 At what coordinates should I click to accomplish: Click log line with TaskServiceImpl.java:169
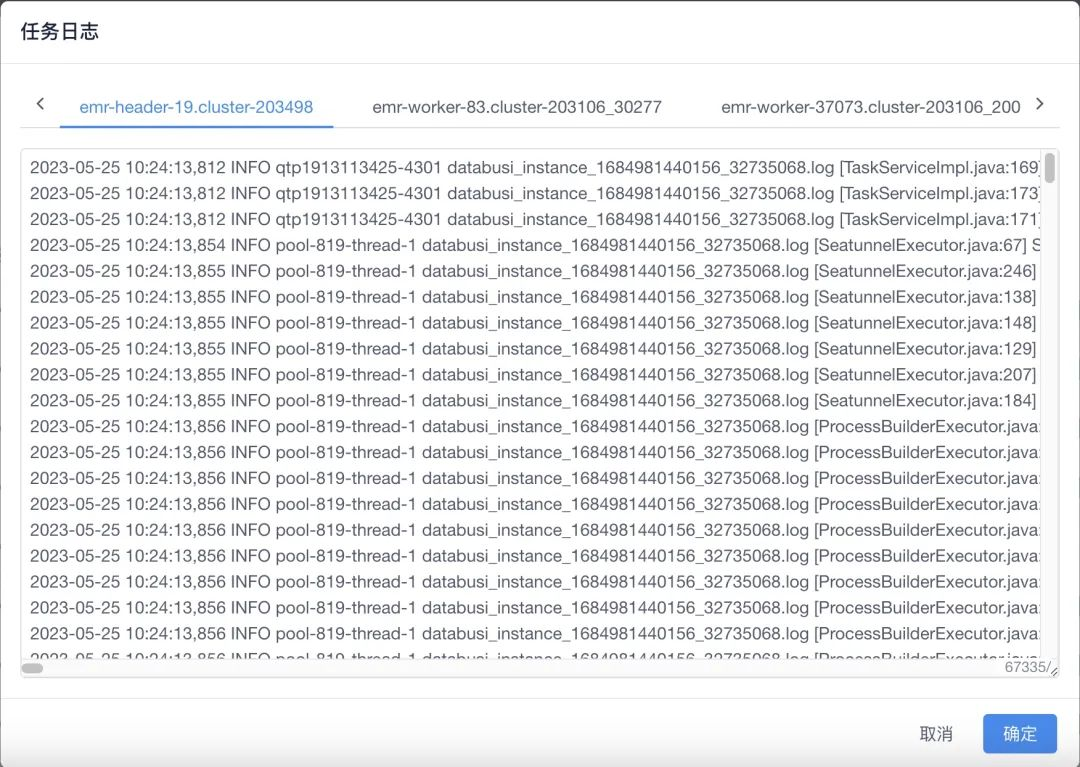click(x=534, y=167)
